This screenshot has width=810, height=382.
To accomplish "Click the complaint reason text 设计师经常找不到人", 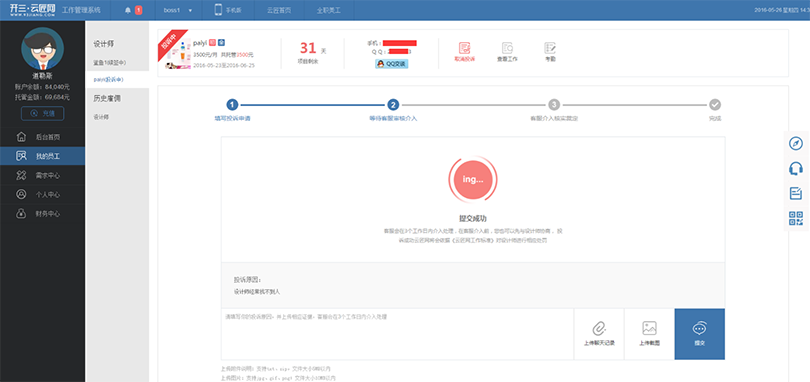I will click(x=257, y=292).
